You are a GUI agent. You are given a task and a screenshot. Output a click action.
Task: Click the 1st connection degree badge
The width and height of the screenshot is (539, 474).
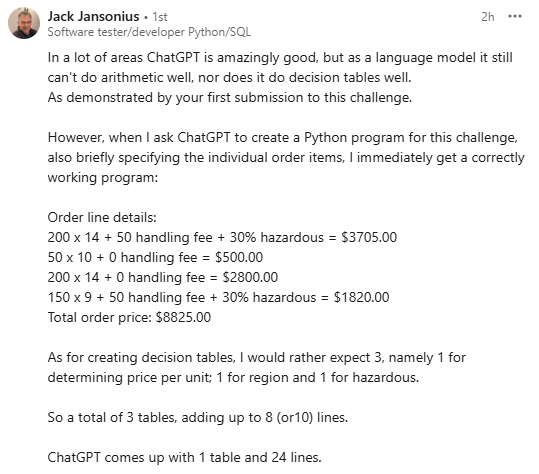tap(160, 17)
